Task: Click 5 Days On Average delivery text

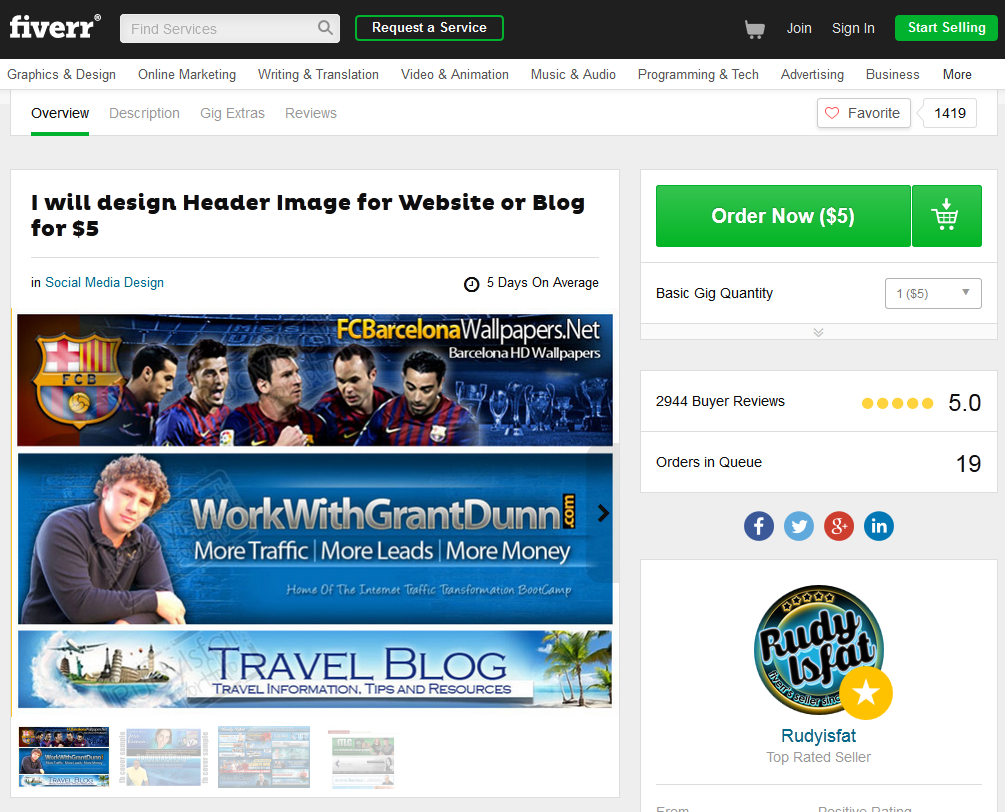Action: point(542,283)
